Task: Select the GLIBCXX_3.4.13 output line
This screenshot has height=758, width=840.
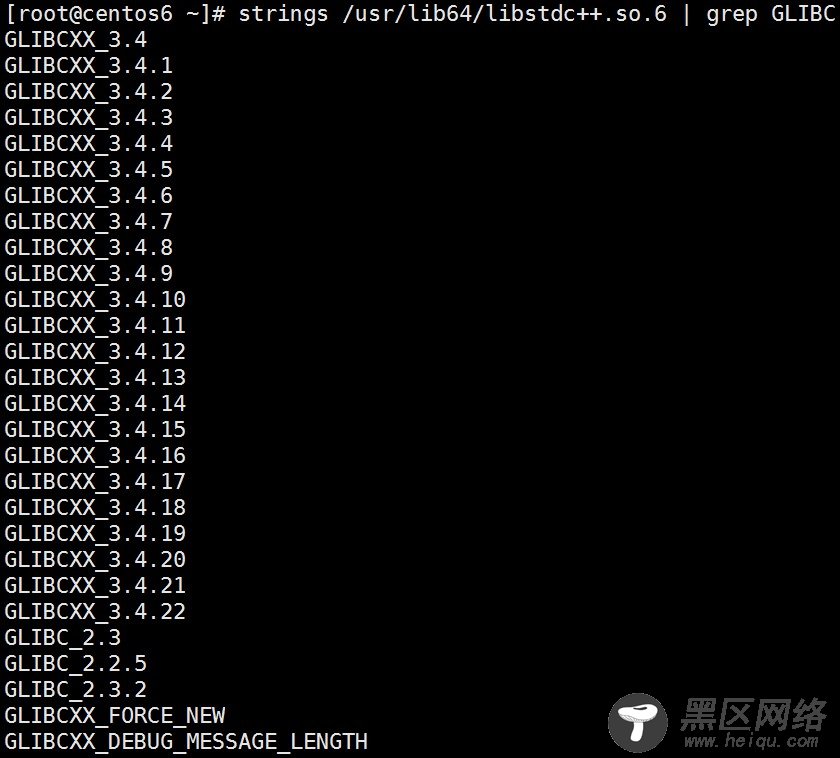Action: coord(95,378)
